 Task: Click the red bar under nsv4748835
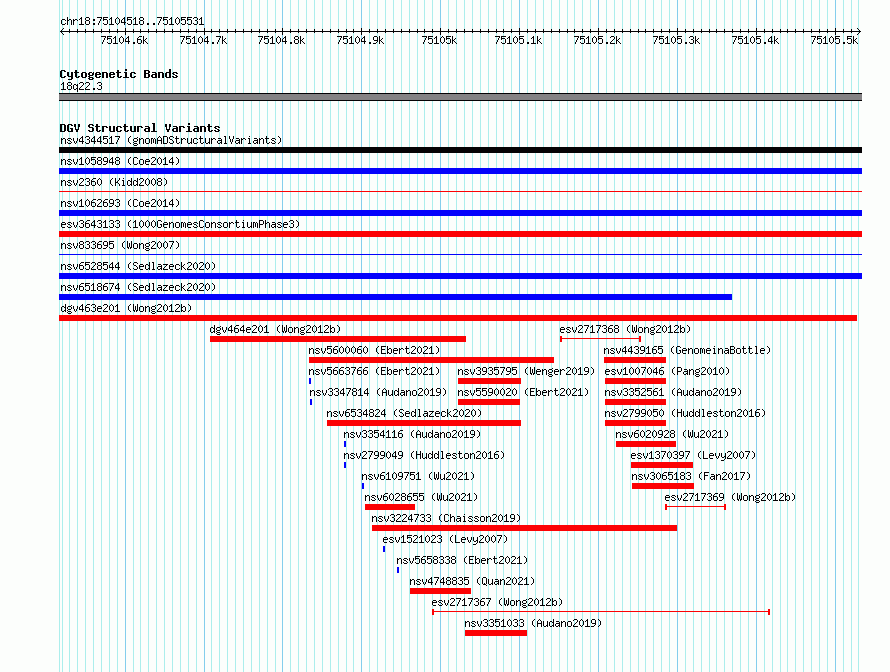click(x=440, y=591)
